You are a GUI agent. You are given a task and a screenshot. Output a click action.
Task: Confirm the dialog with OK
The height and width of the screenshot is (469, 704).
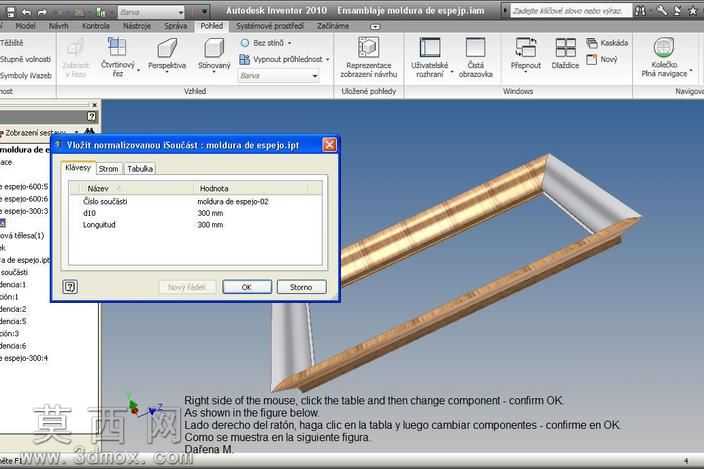pos(247,287)
